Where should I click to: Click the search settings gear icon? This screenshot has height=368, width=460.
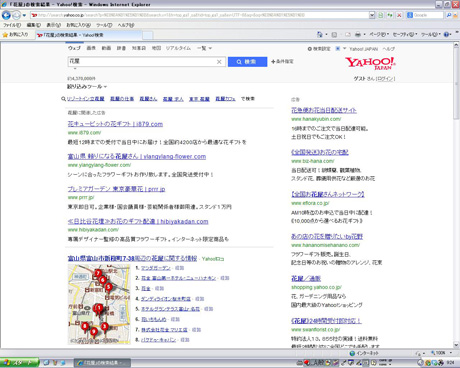pos(310,49)
